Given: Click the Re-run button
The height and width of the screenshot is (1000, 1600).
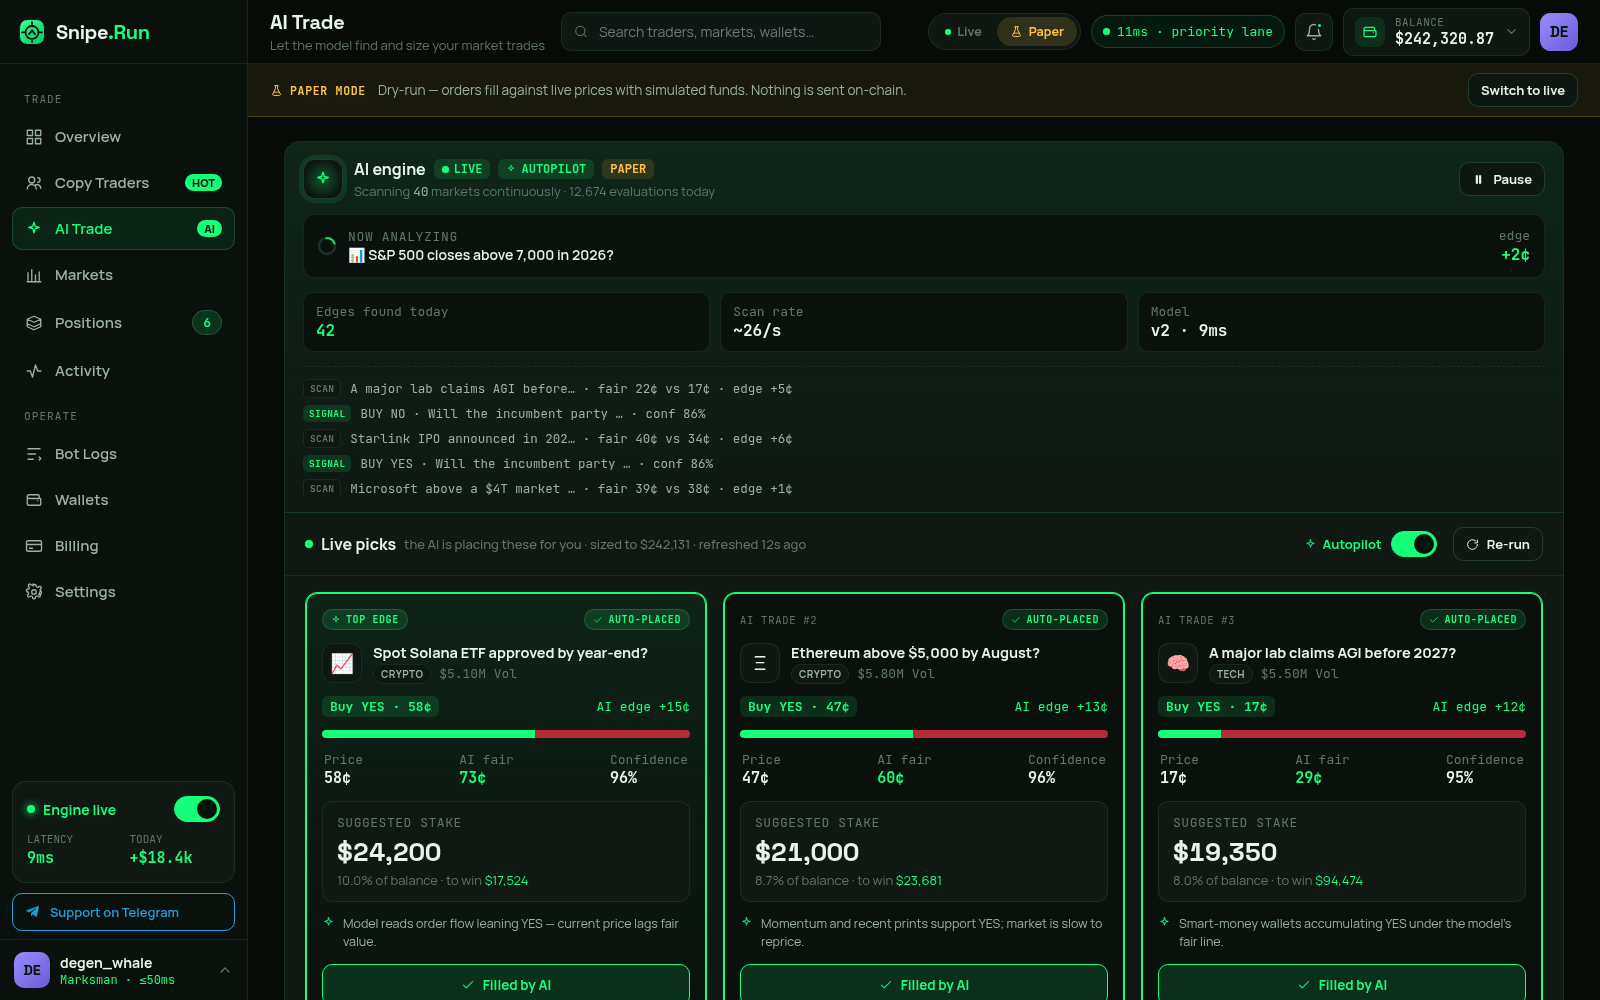Looking at the screenshot, I should click(1497, 544).
